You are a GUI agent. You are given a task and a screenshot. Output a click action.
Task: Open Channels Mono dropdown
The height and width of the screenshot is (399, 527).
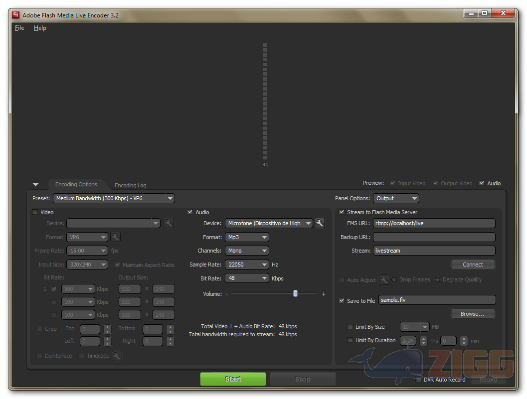(247, 251)
